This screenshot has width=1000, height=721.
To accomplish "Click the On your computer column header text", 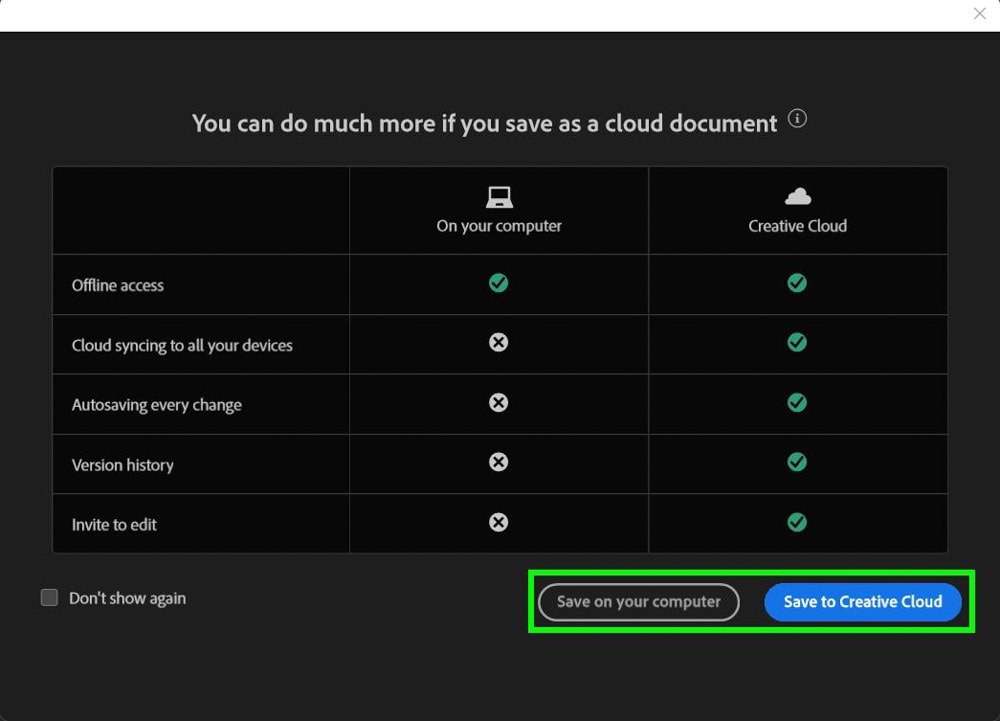I will point(499,226).
